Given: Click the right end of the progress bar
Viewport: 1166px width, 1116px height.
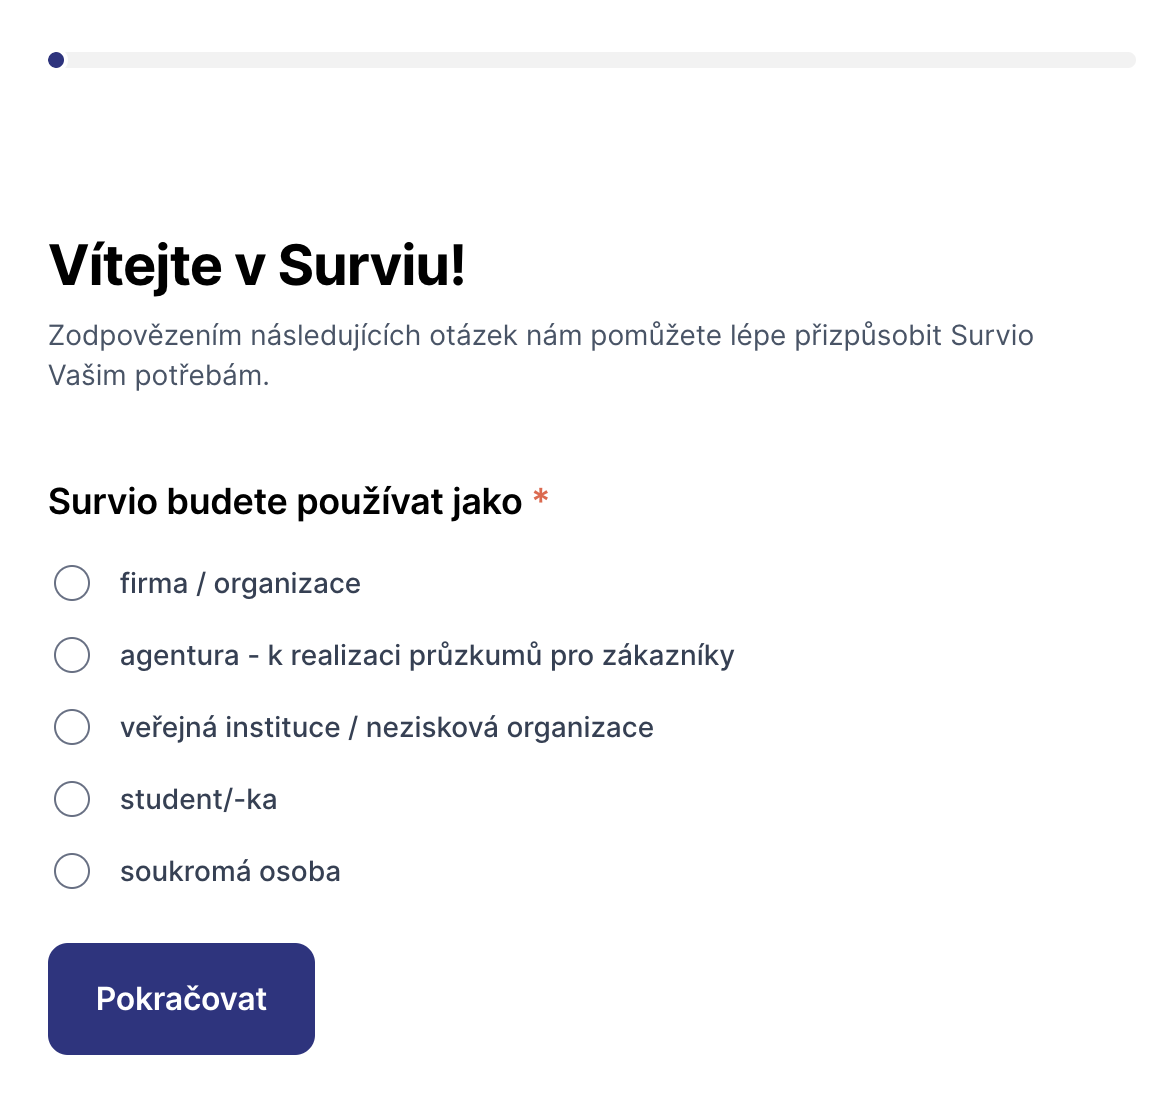Looking at the screenshot, I should [1128, 60].
